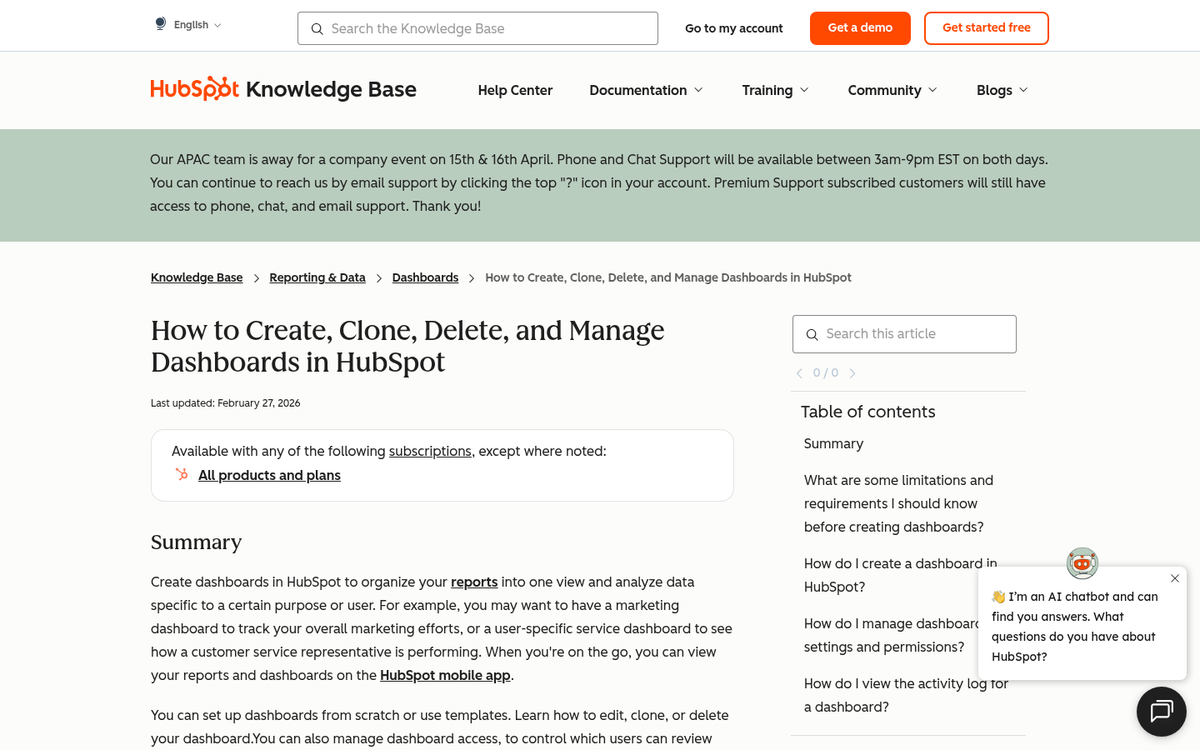Expand the Blogs dropdown

click(1001, 90)
